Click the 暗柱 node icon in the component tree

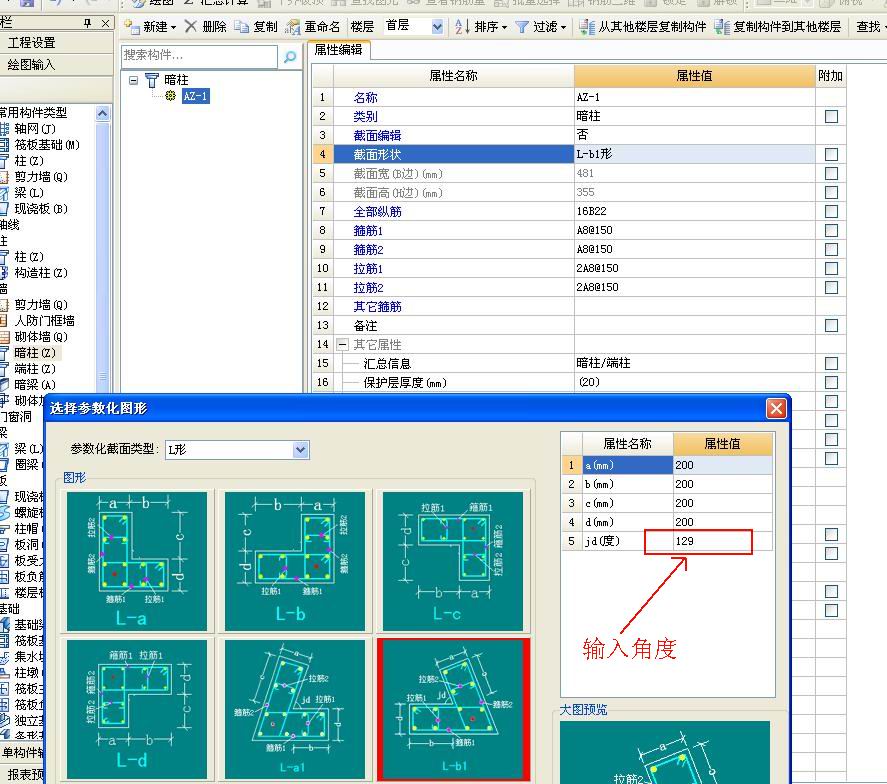click(152, 80)
